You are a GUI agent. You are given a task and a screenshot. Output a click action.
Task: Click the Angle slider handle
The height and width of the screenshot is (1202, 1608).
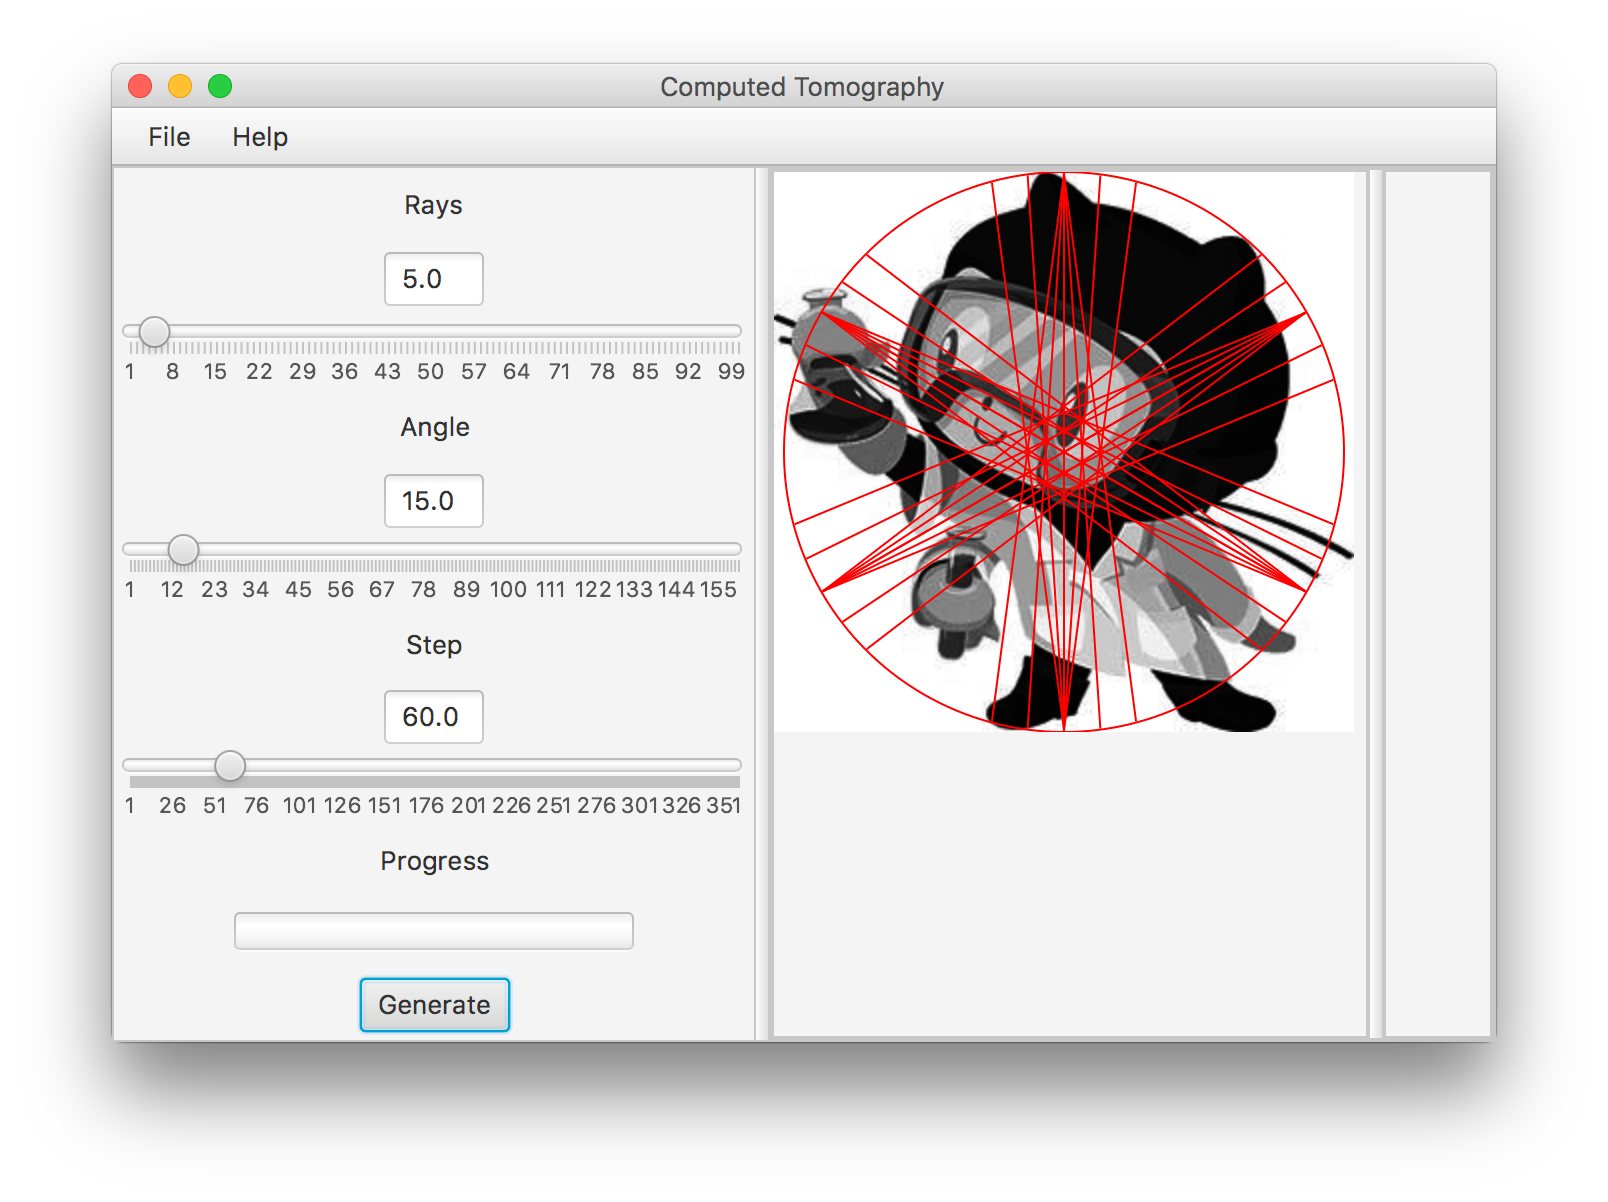183,550
